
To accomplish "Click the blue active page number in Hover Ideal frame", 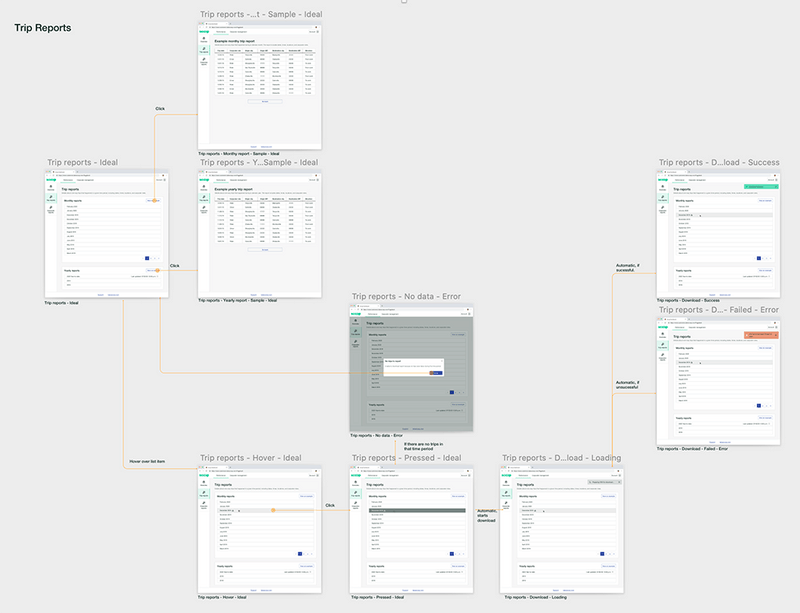I will click(300, 554).
